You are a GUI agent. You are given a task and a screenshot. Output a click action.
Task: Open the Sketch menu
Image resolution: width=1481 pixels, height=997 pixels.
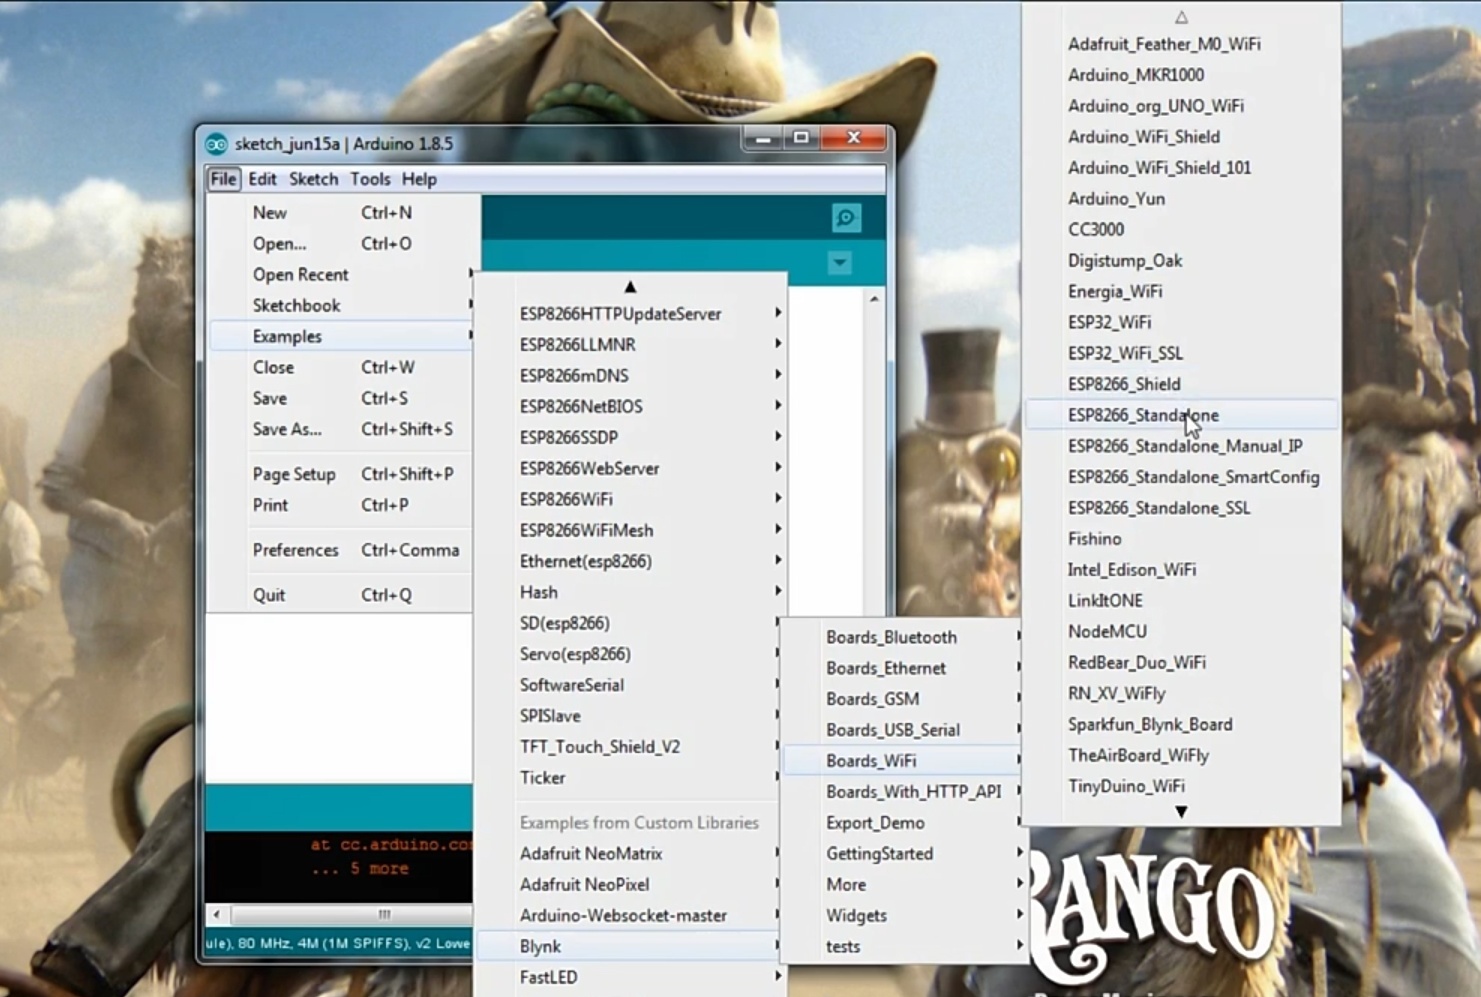click(x=314, y=179)
